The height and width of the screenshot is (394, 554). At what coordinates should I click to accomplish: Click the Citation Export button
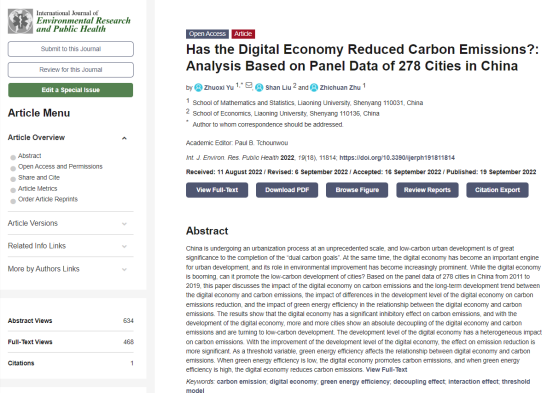(x=497, y=190)
